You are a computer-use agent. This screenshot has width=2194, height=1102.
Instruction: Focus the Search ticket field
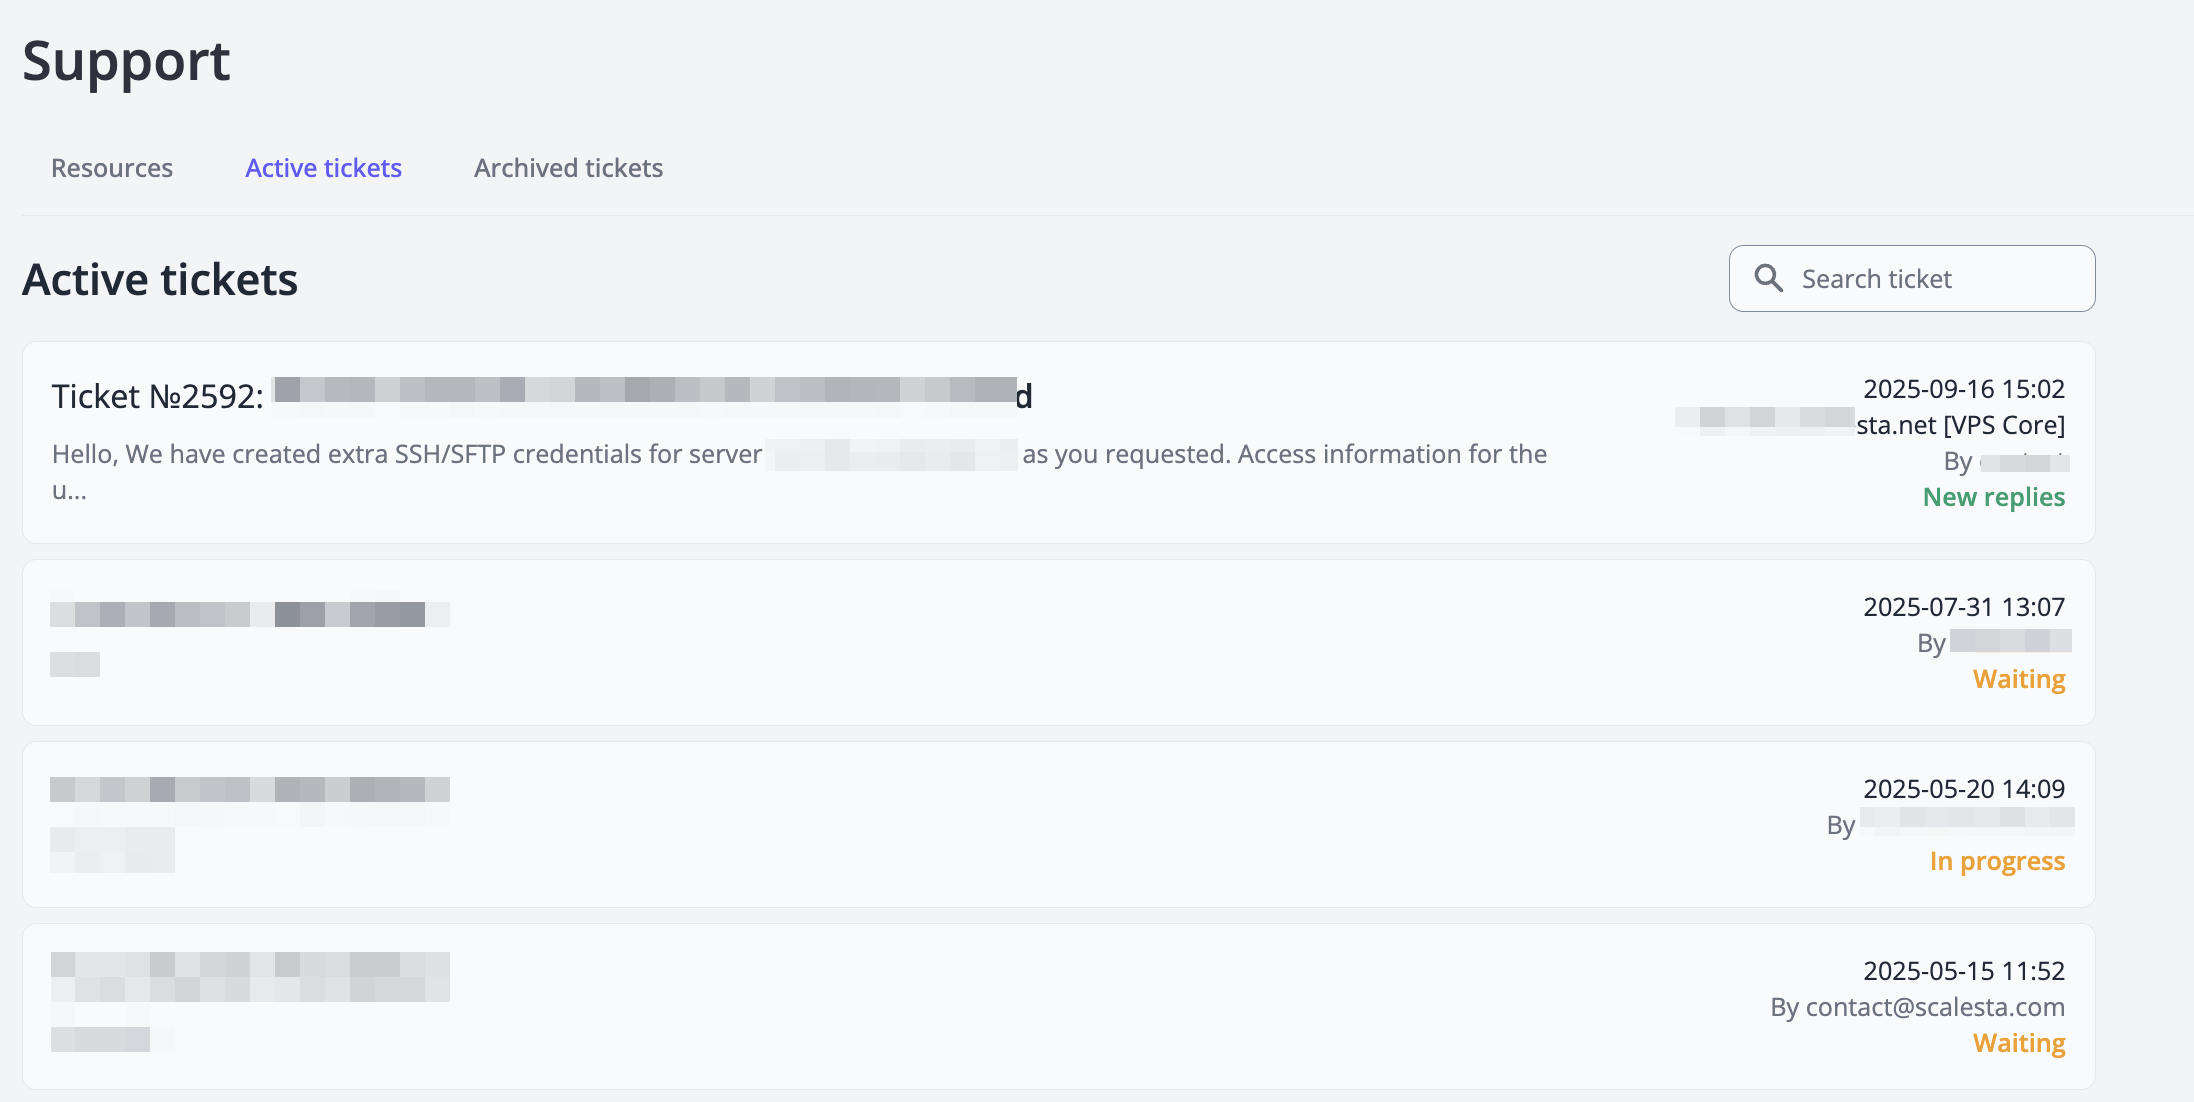point(1930,279)
